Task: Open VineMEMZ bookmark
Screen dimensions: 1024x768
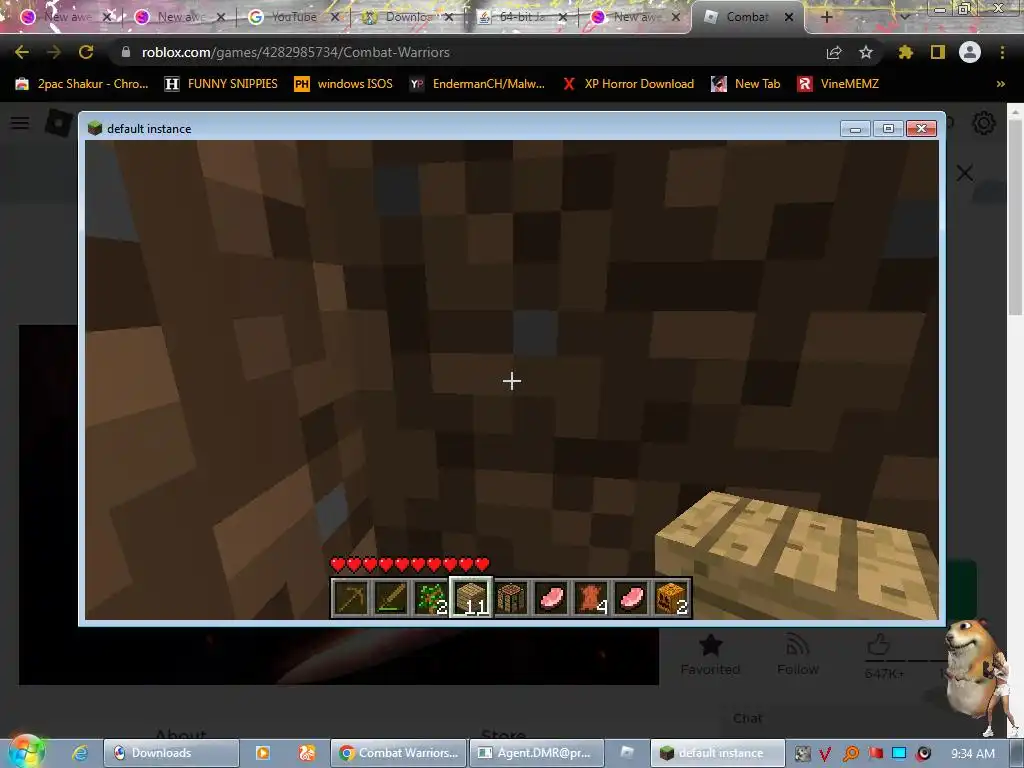Action: pyautogui.click(x=839, y=84)
